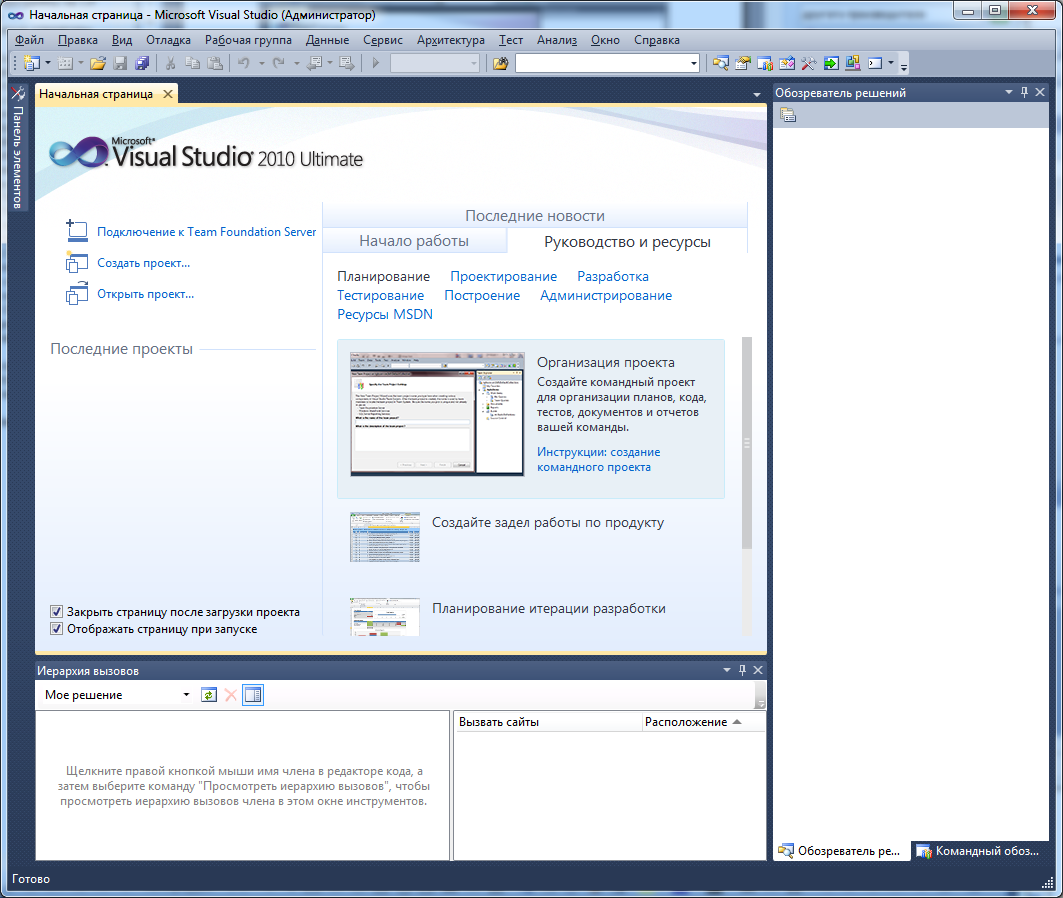1063x898 pixels.
Task: Refresh the Call Hierarchy with green icon
Action: (209, 695)
